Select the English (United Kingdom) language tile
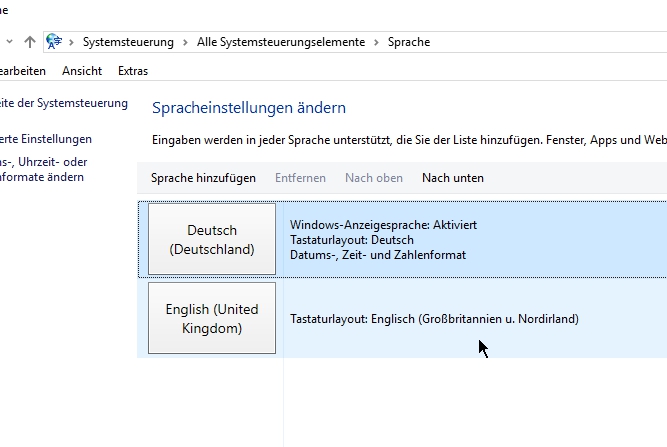 coord(212,318)
